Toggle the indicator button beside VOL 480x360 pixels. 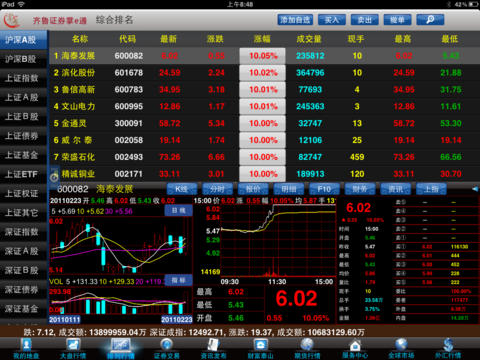click(179, 280)
